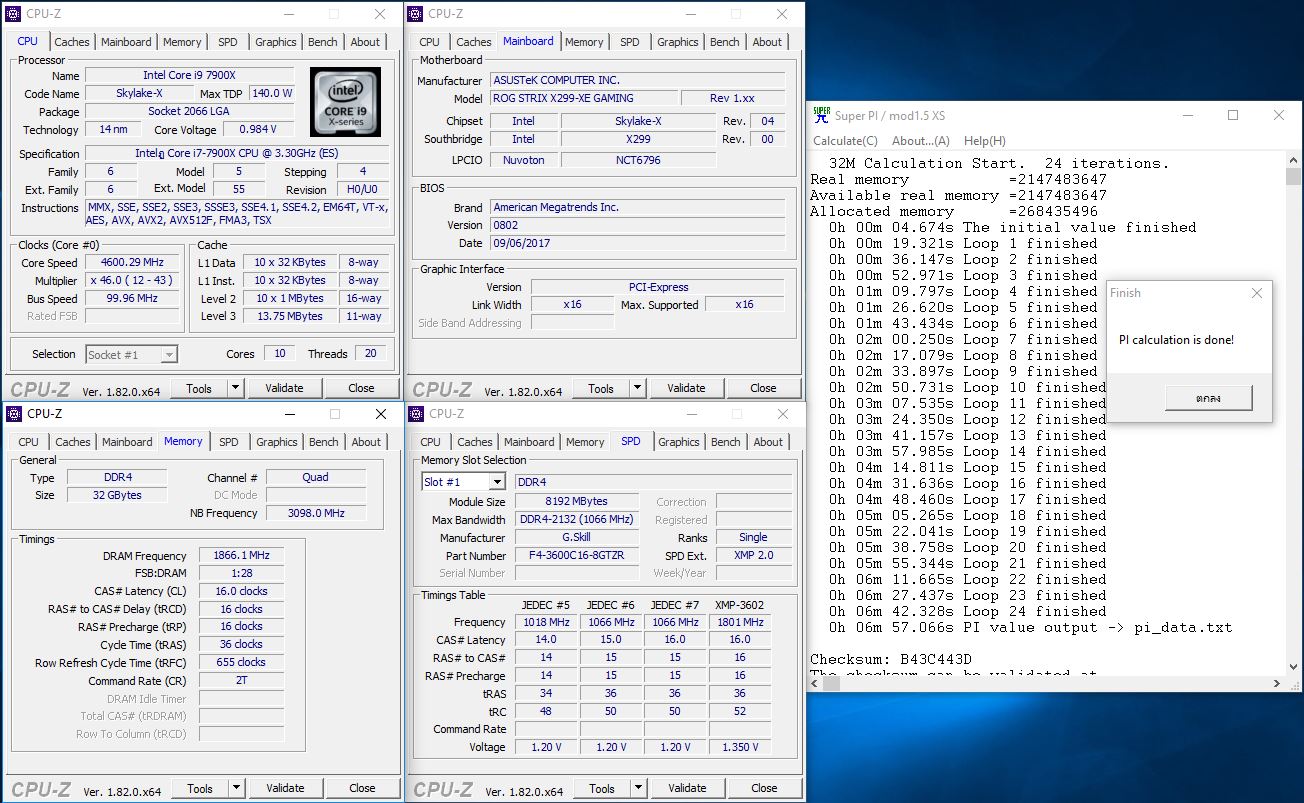Screen dimensions: 1304x803
Task: Click Validate button in Memory window
Action: coord(285,788)
